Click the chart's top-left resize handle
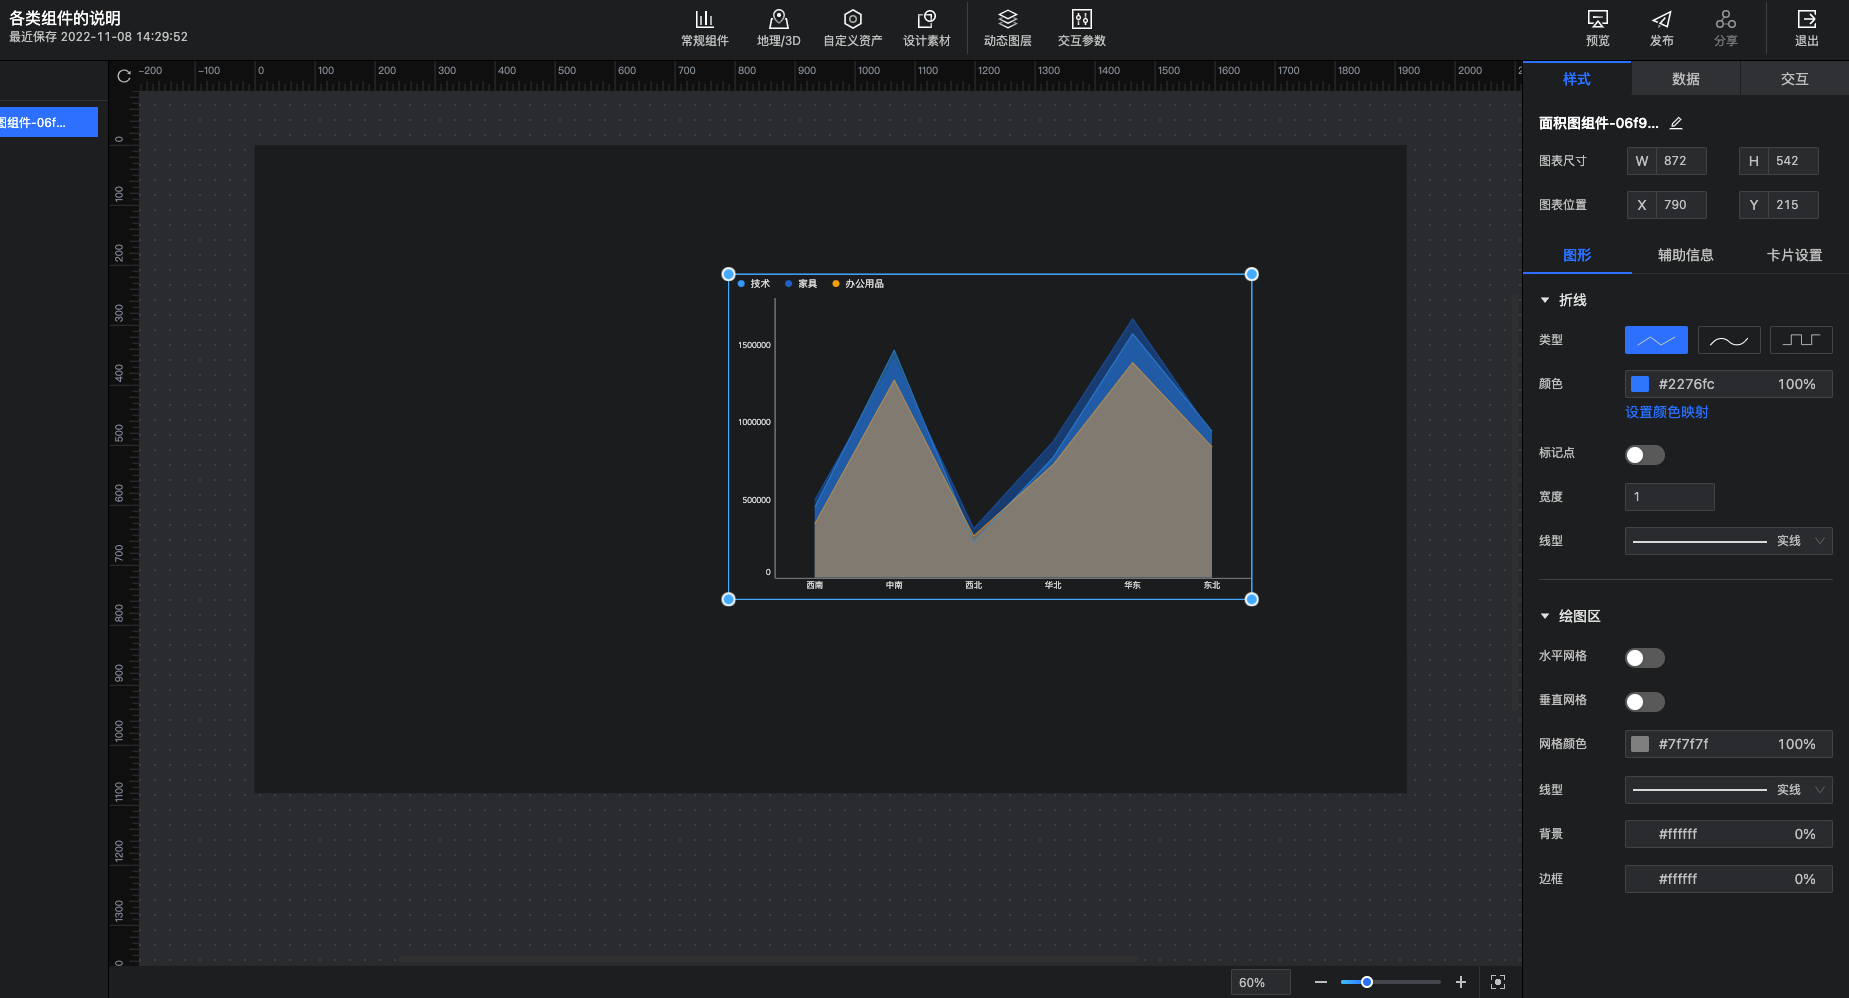Image resolution: width=1849 pixels, height=998 pixels. click(728, 274)
